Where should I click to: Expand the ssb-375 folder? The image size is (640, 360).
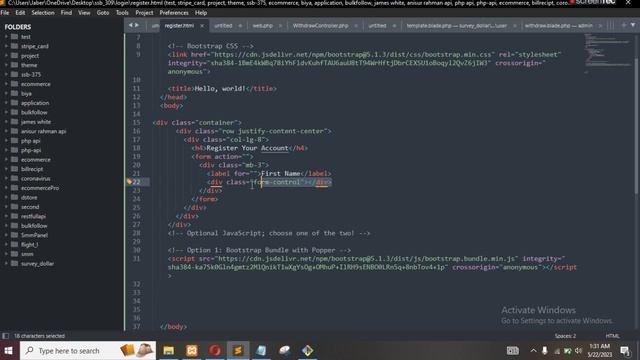click(6, 74)
